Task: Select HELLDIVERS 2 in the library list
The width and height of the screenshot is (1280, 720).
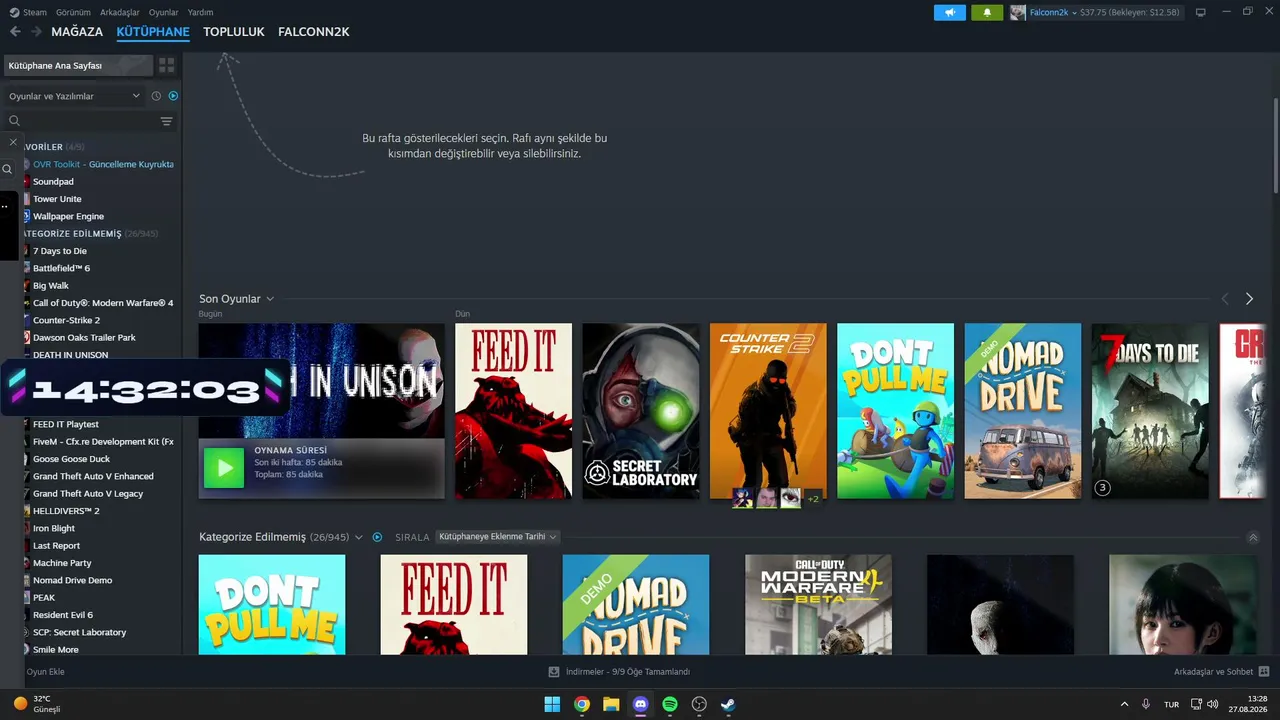Action: 66,511
